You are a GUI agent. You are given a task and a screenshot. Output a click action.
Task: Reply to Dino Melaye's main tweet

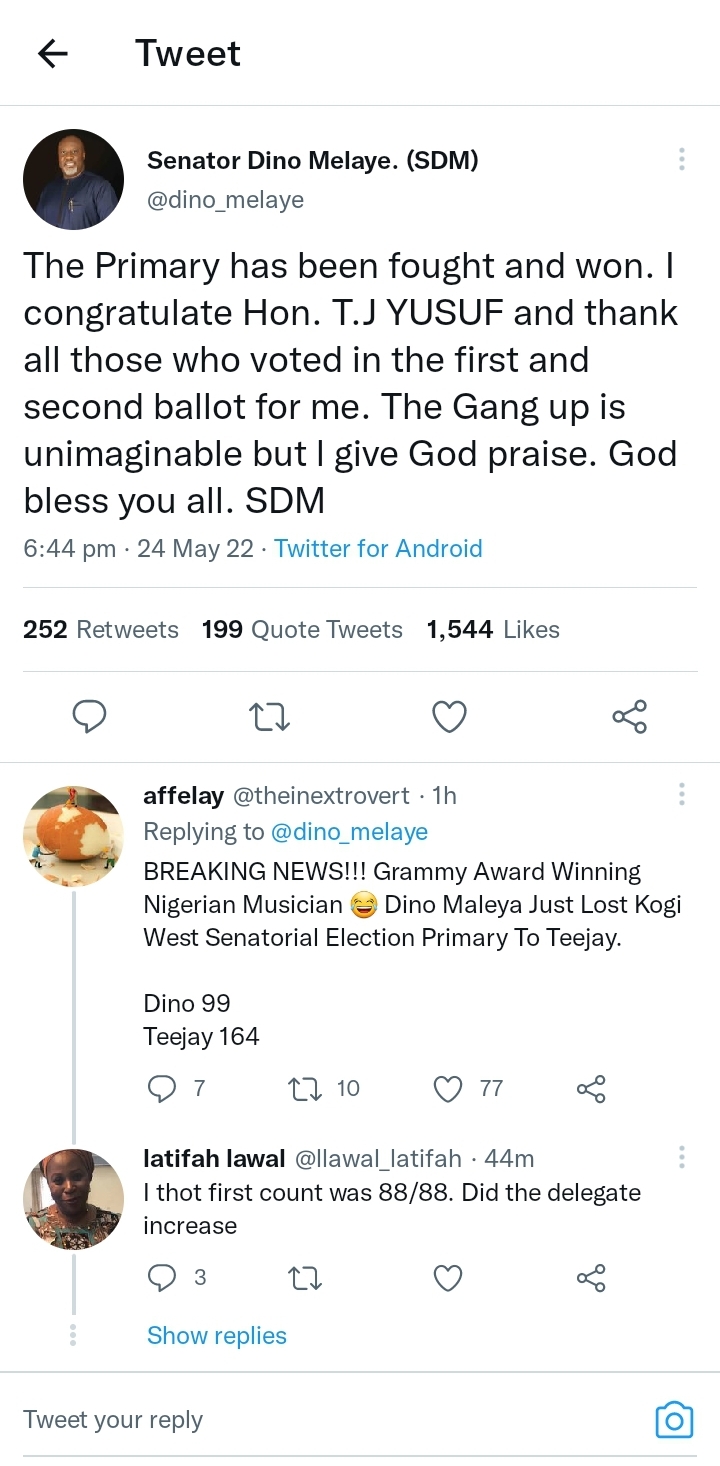90,716
